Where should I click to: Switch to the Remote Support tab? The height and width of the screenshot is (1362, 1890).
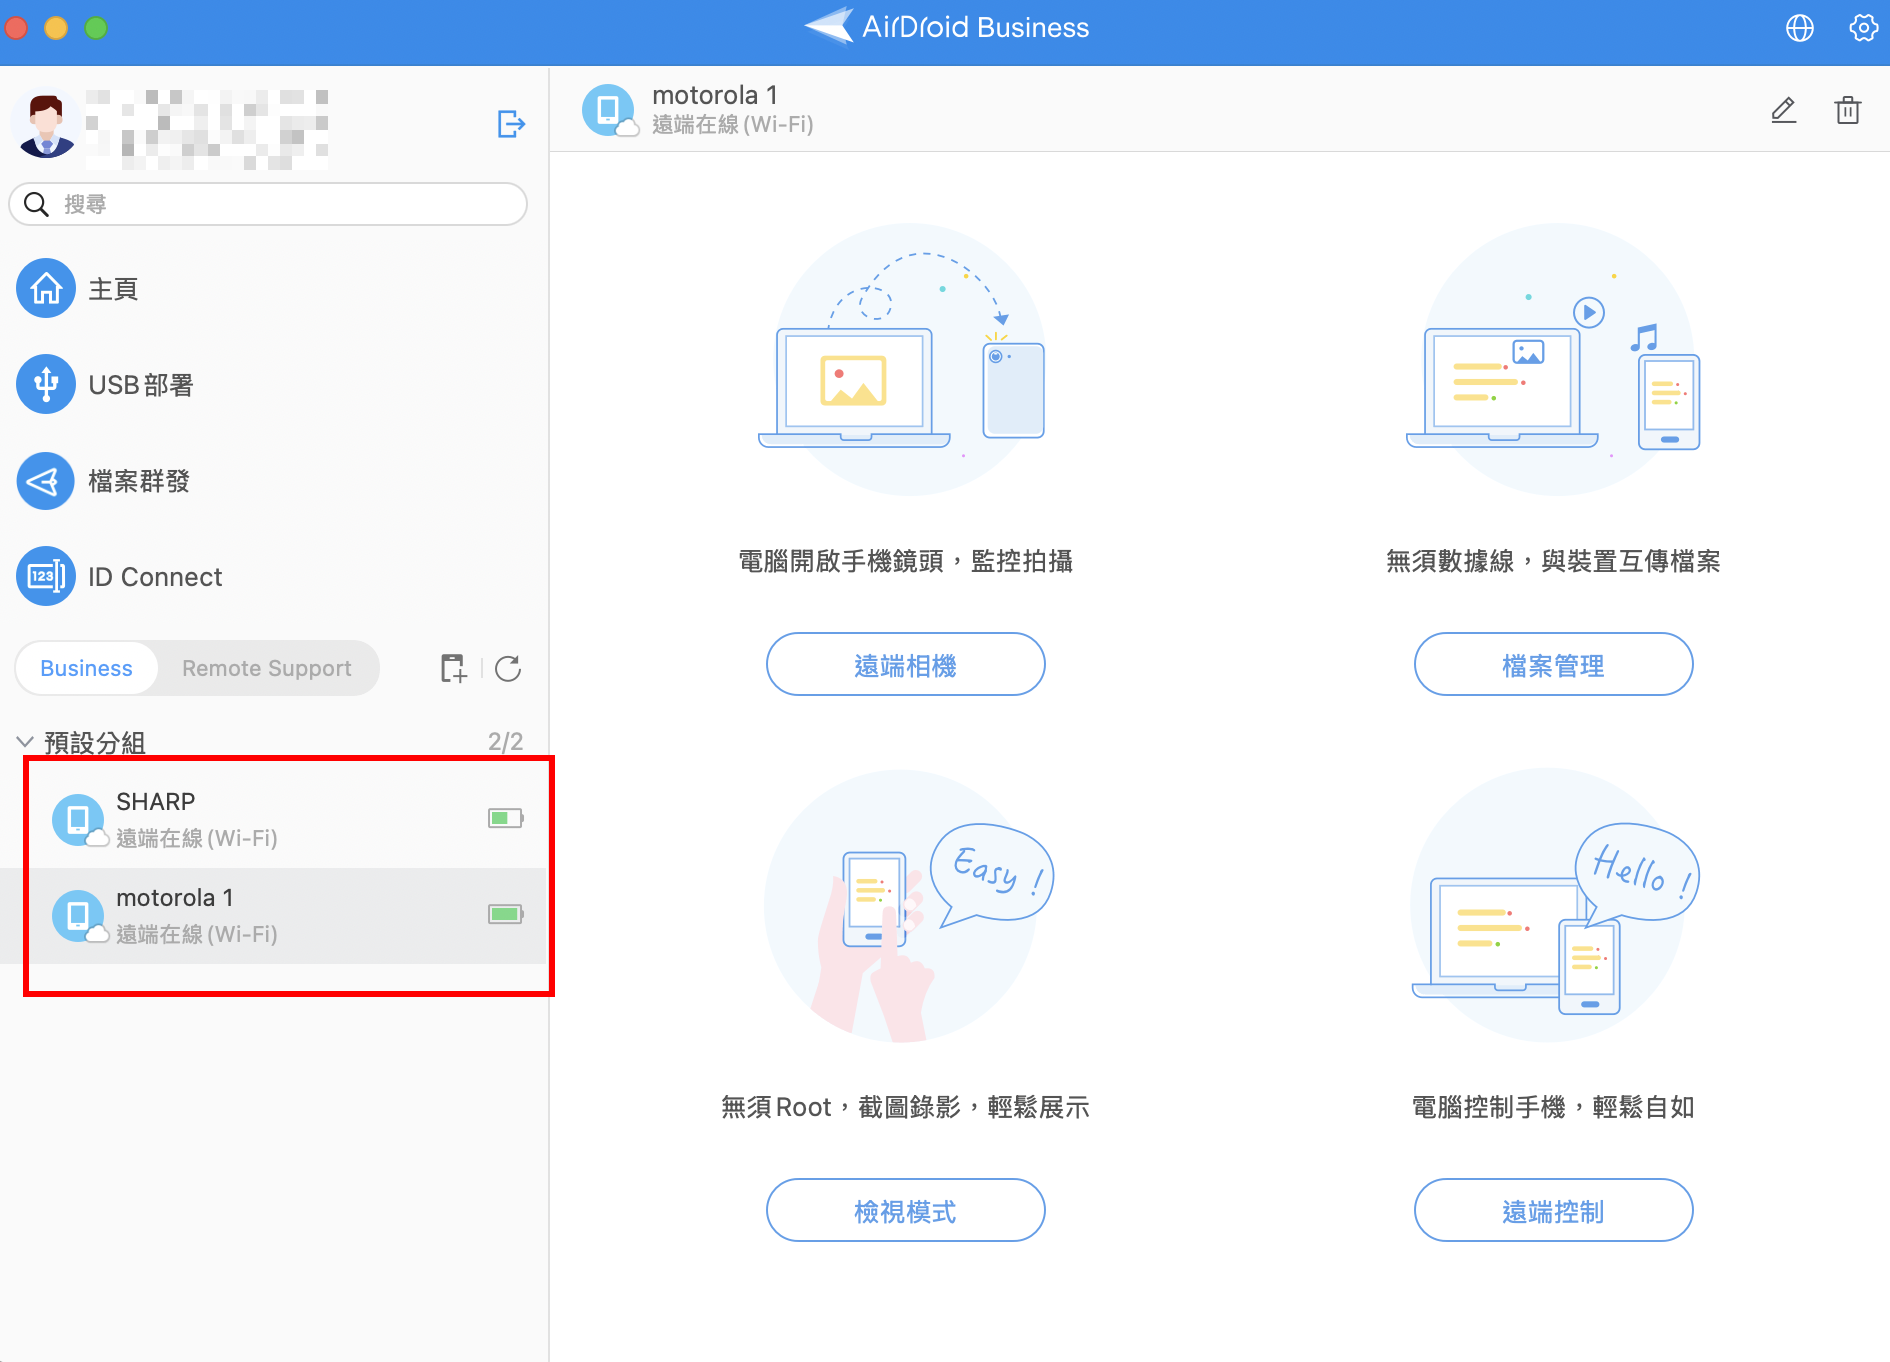pos(267,668)
